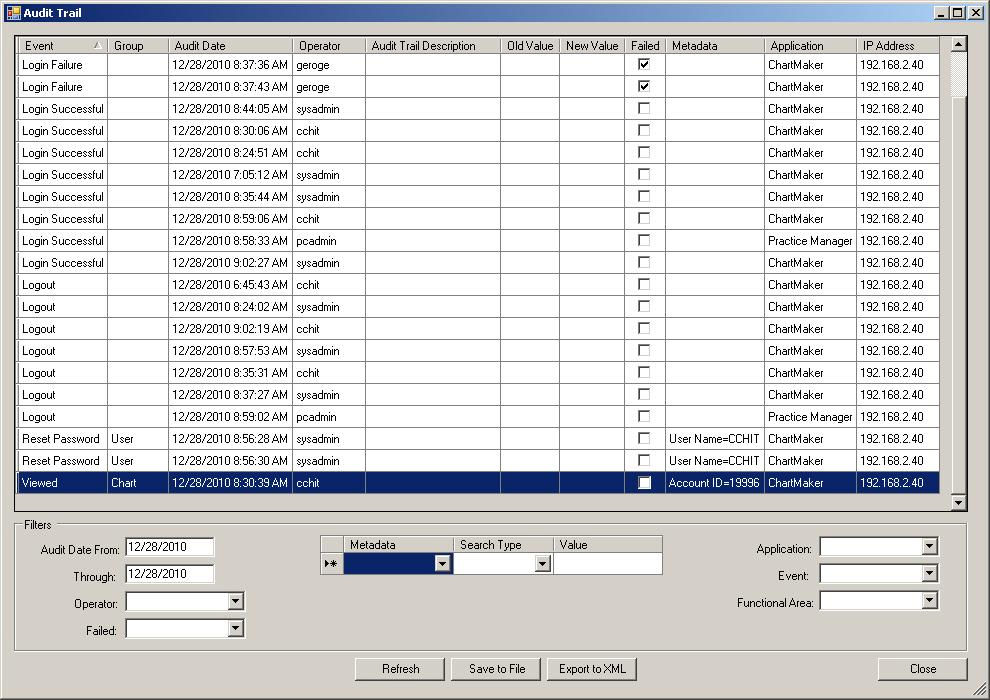Click the vertical scrollbar down arrow
The image size is (990, 700).
tap(958, 502)
